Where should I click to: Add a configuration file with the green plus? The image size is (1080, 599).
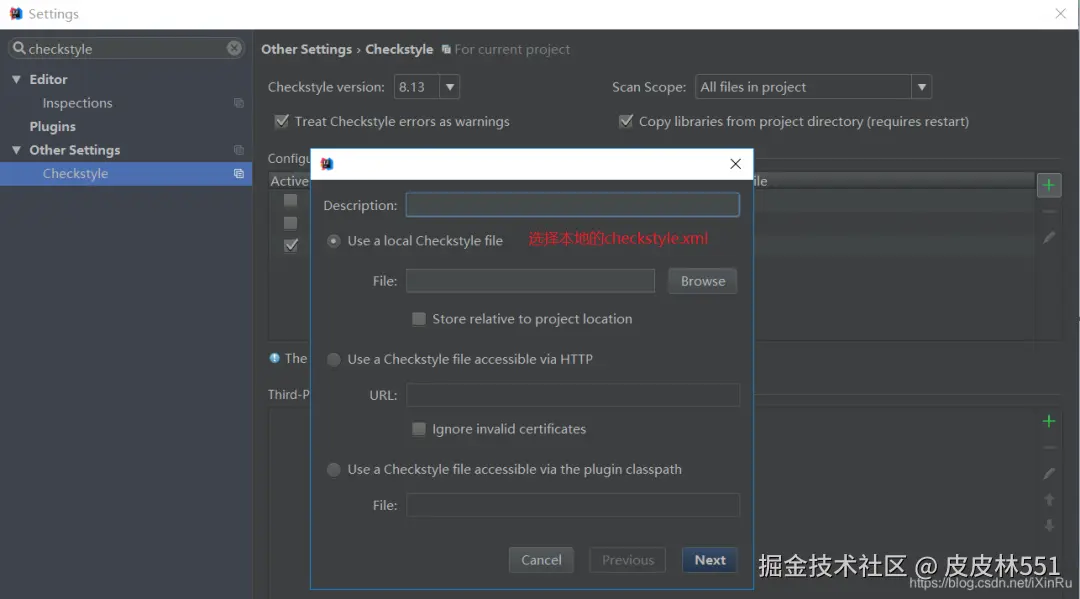(1048, 185)
